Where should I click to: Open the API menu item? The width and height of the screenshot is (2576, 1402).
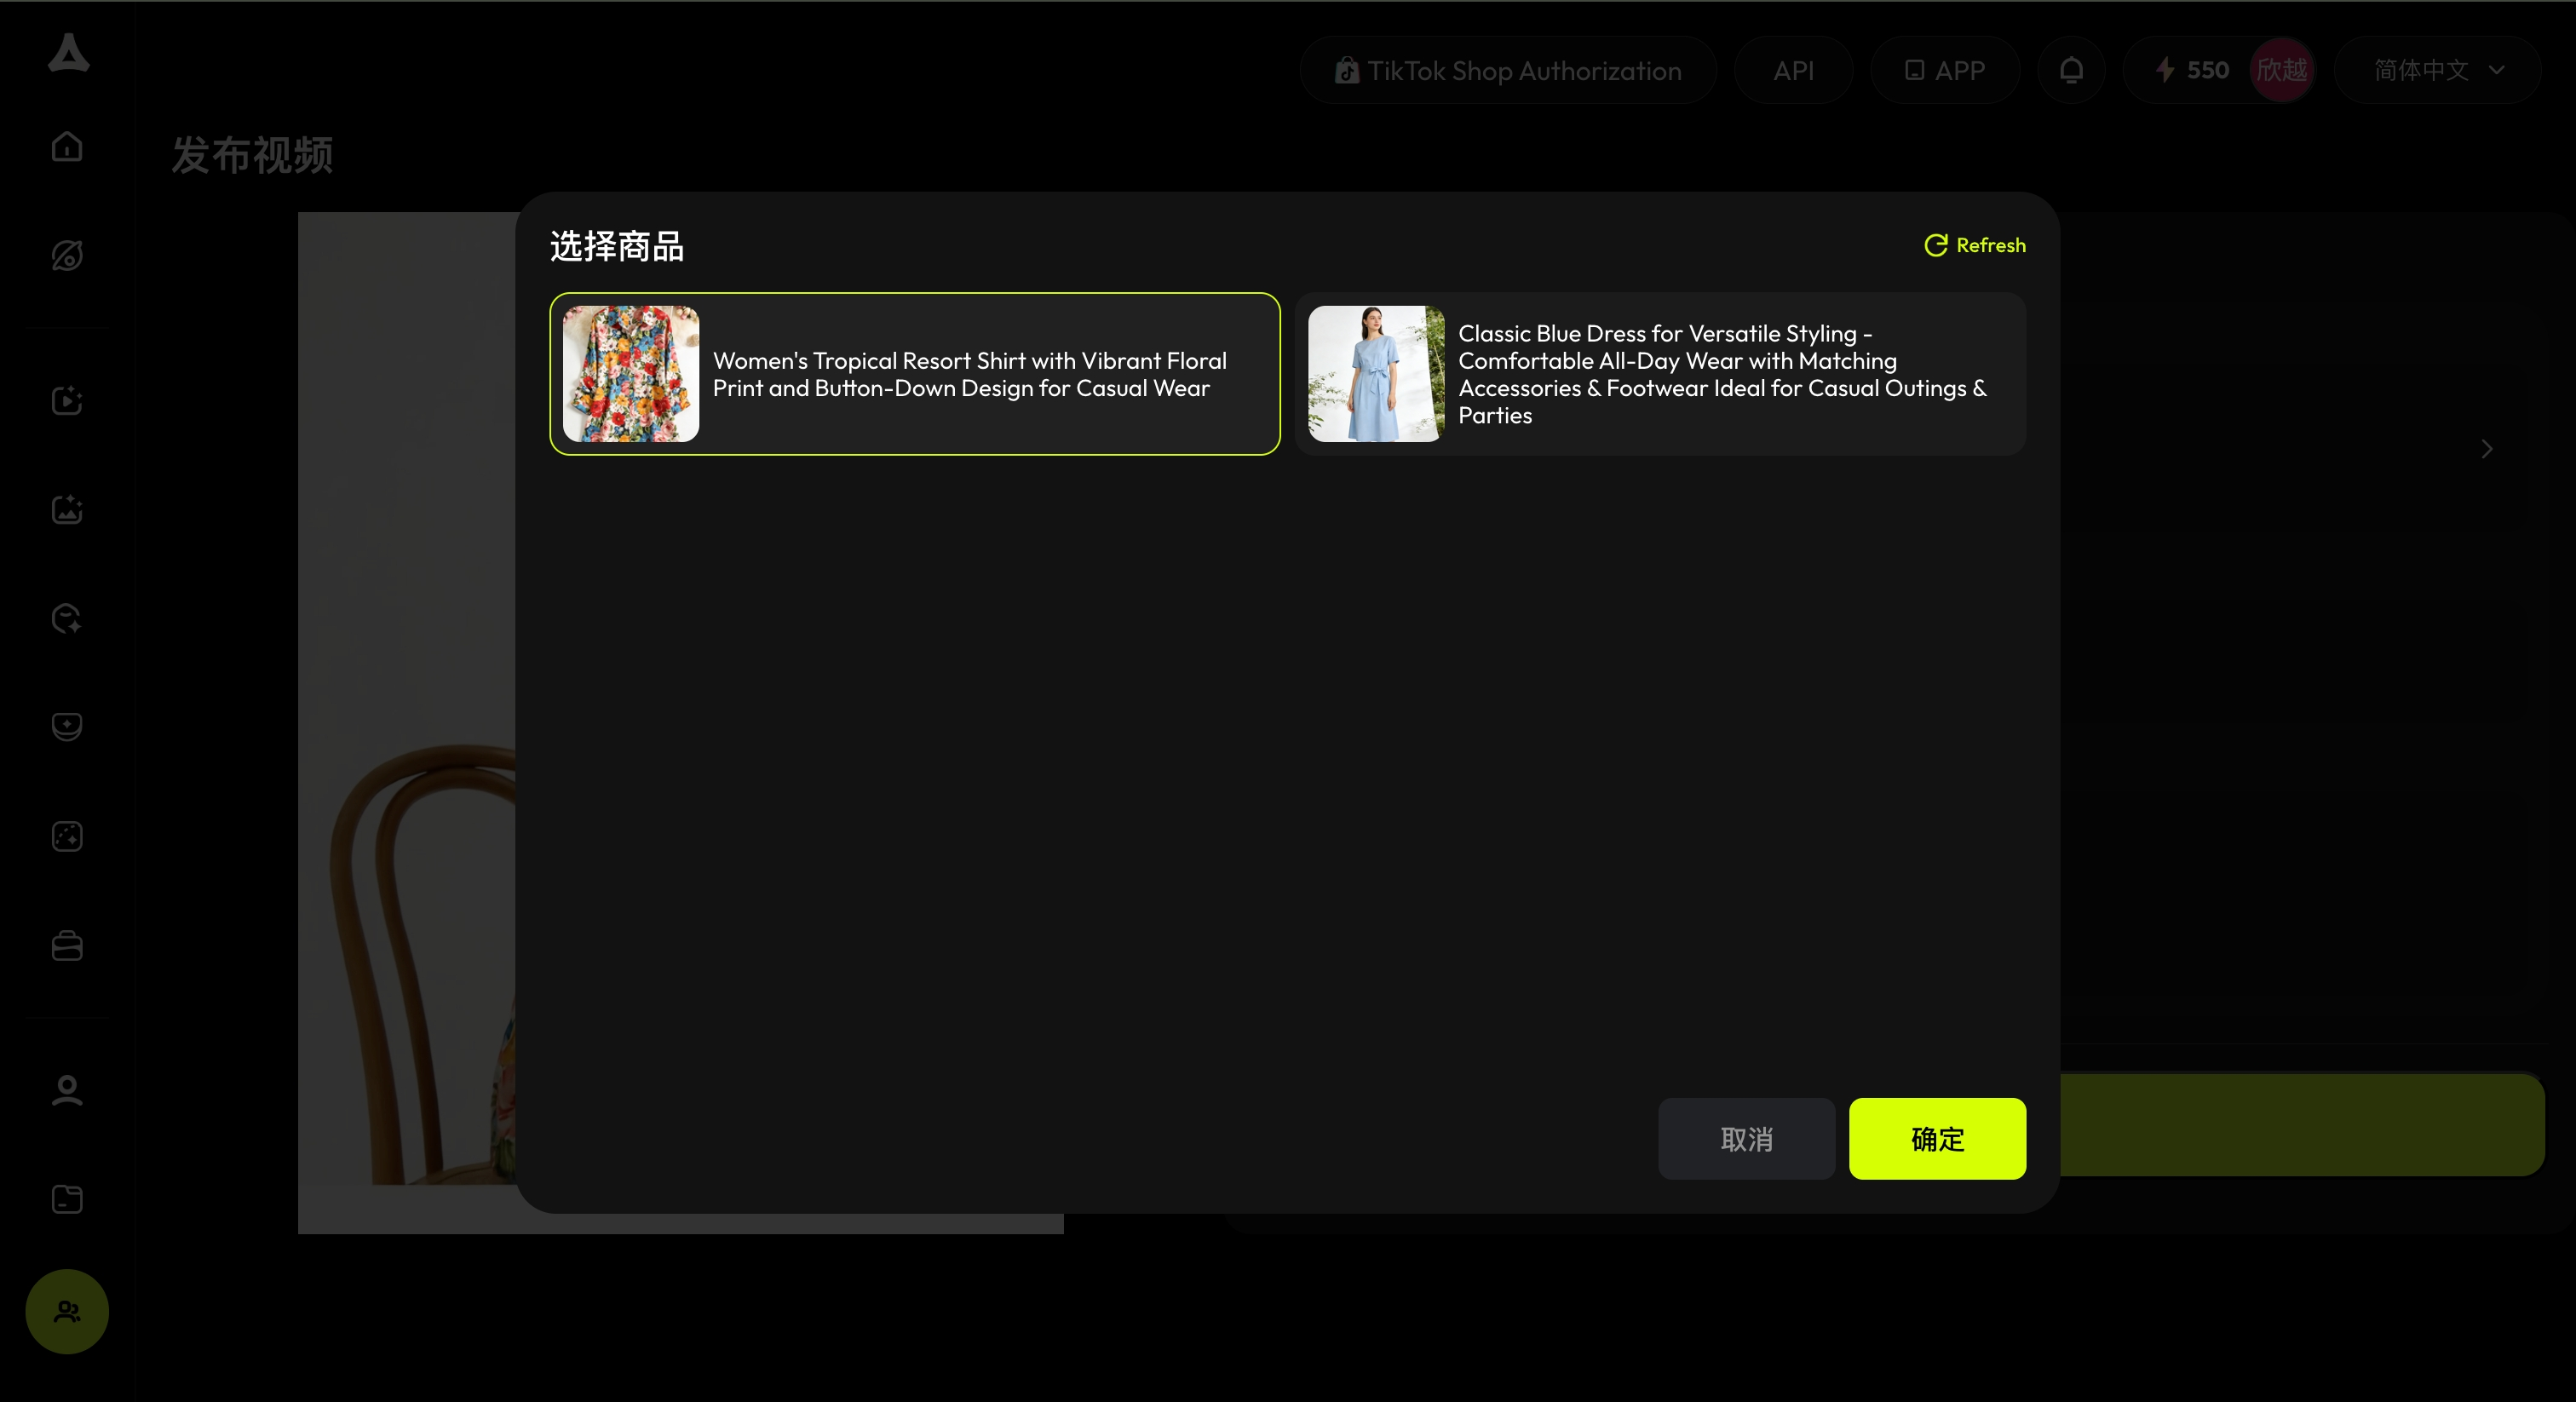click(x=1793, y=70)
